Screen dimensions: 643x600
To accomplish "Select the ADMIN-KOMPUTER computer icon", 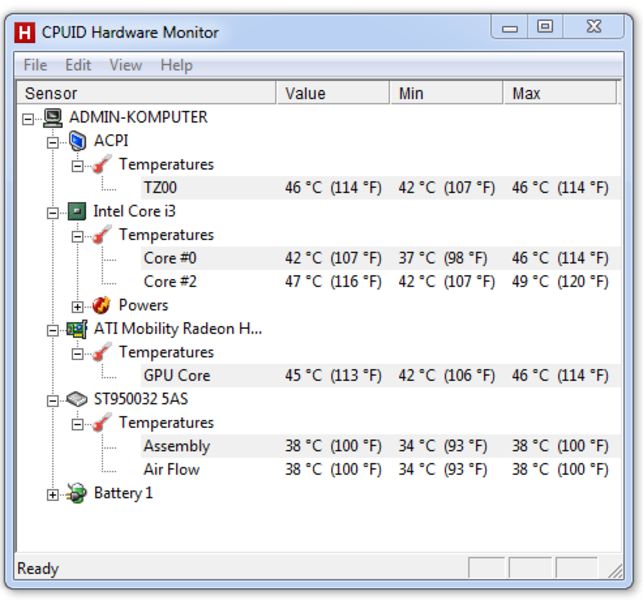I will (53, 118).
